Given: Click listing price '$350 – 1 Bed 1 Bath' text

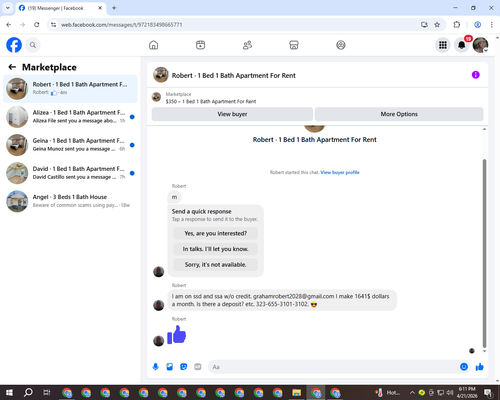Looking at the screenshot, I should tap(211, 101).
